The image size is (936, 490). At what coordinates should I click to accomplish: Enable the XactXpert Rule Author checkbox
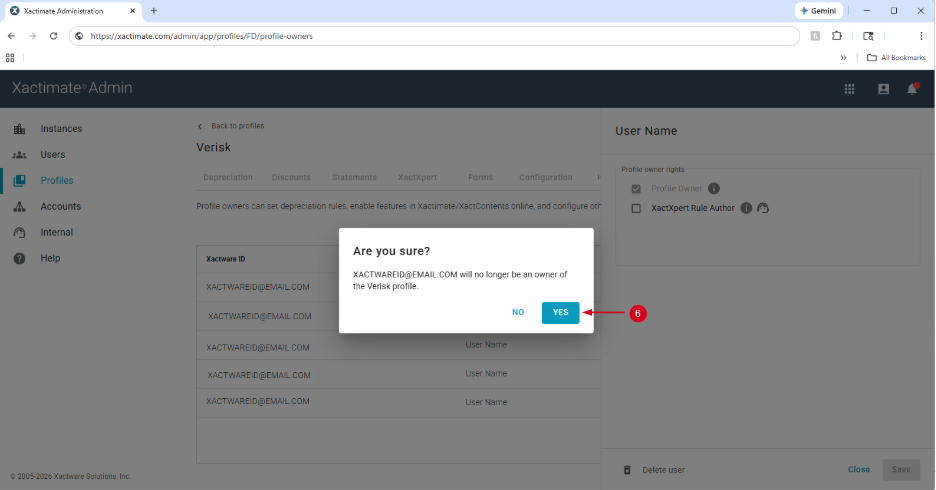click(x=636, y=208)
